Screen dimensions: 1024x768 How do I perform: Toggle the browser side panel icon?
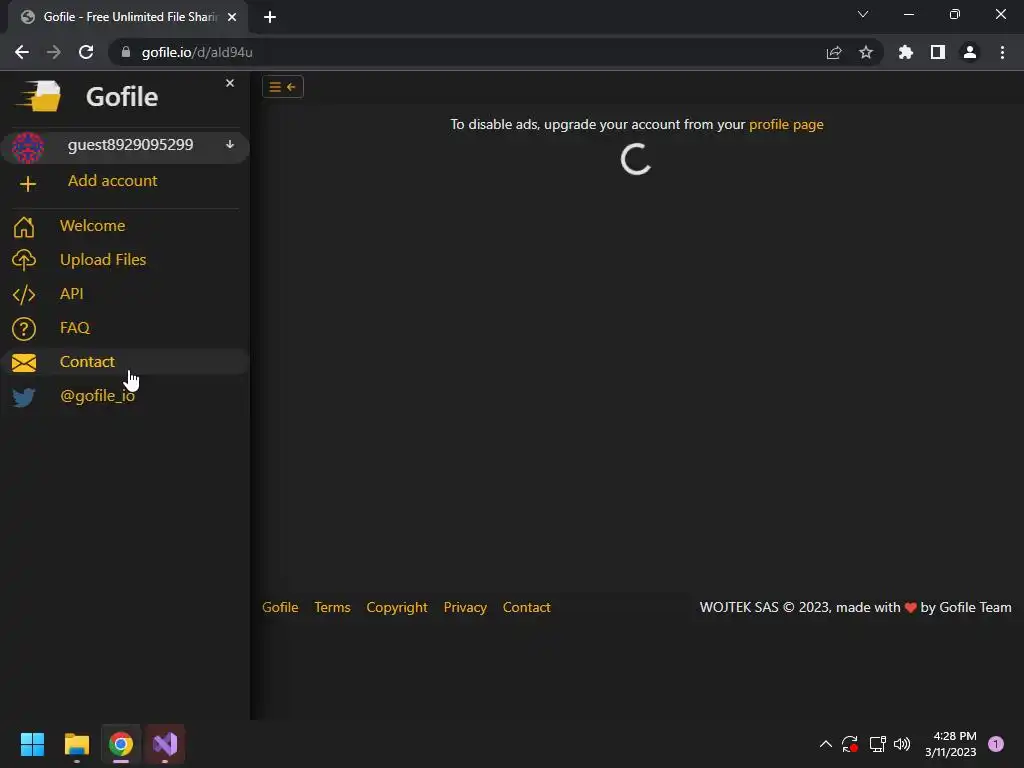[938, 52]
